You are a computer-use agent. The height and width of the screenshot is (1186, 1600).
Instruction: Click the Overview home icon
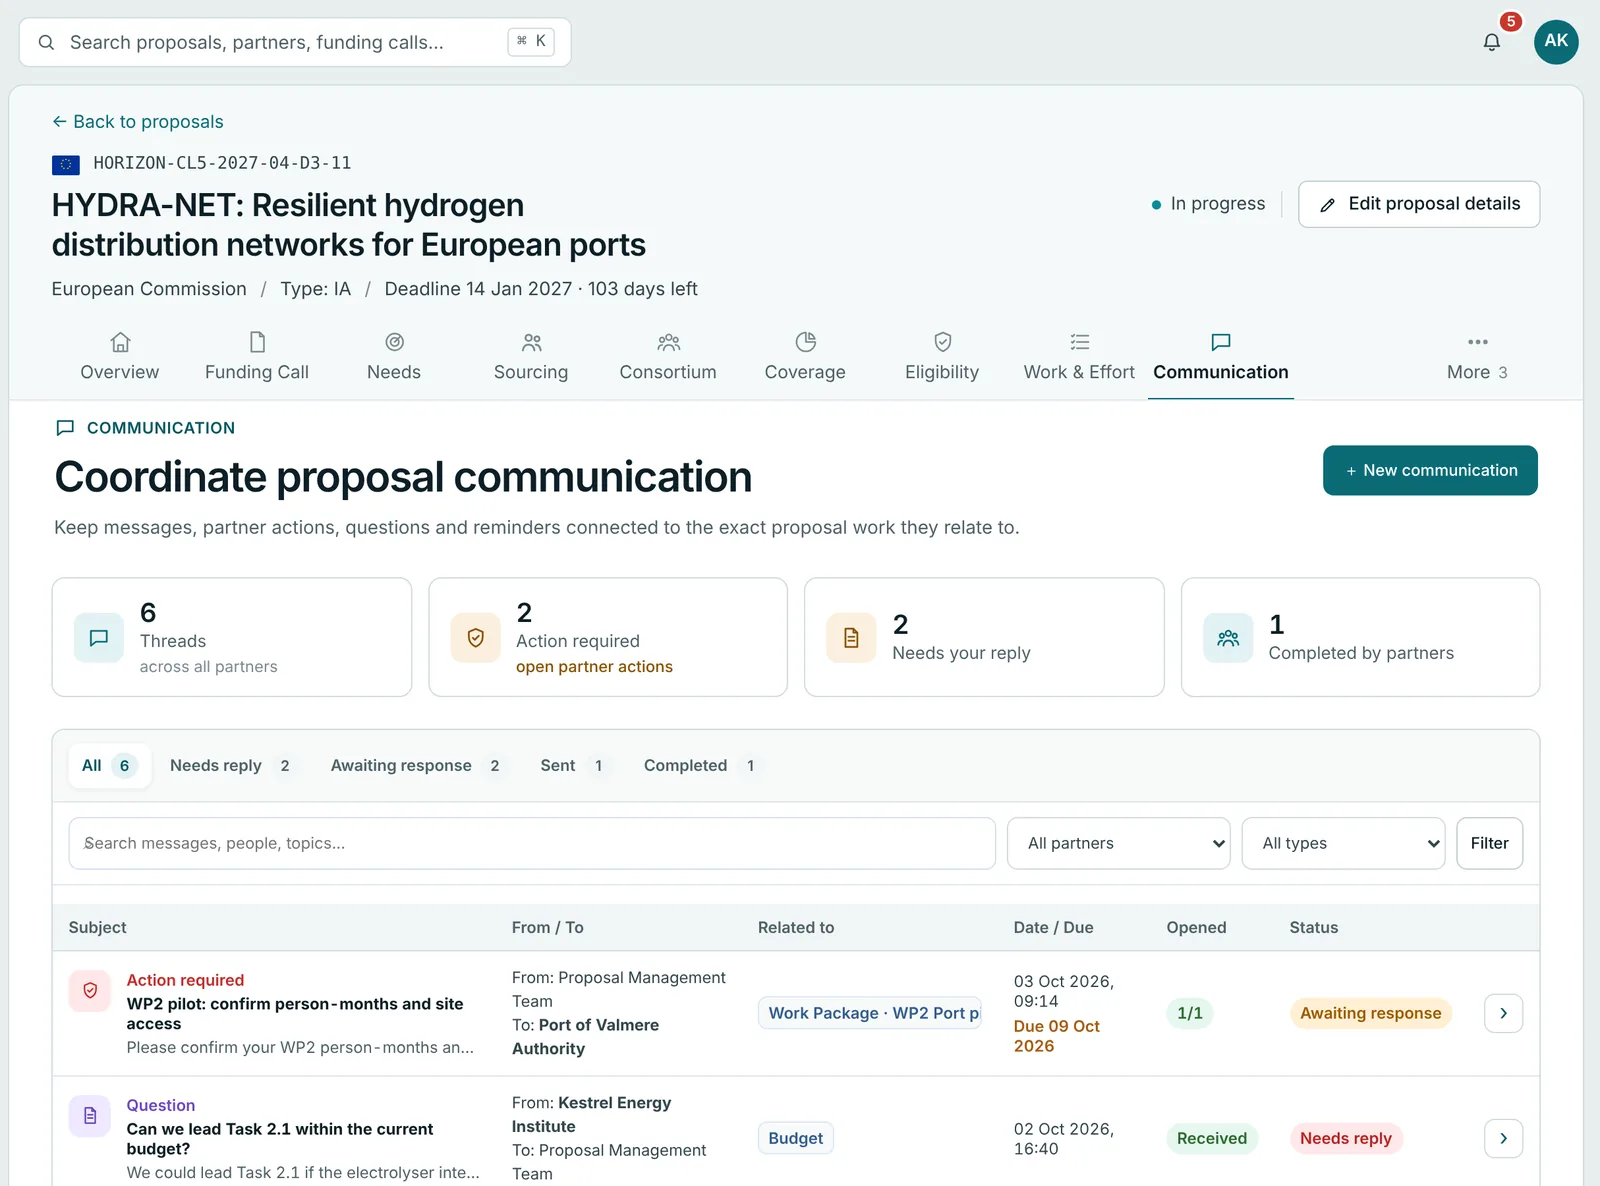120,342
